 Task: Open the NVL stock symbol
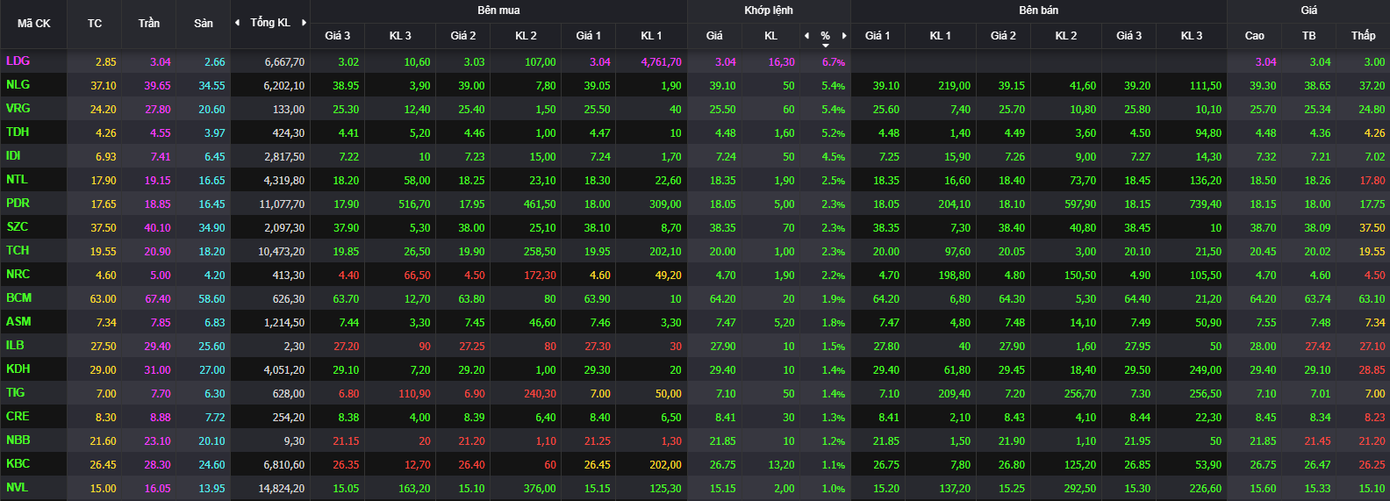(x=18, y=487)
